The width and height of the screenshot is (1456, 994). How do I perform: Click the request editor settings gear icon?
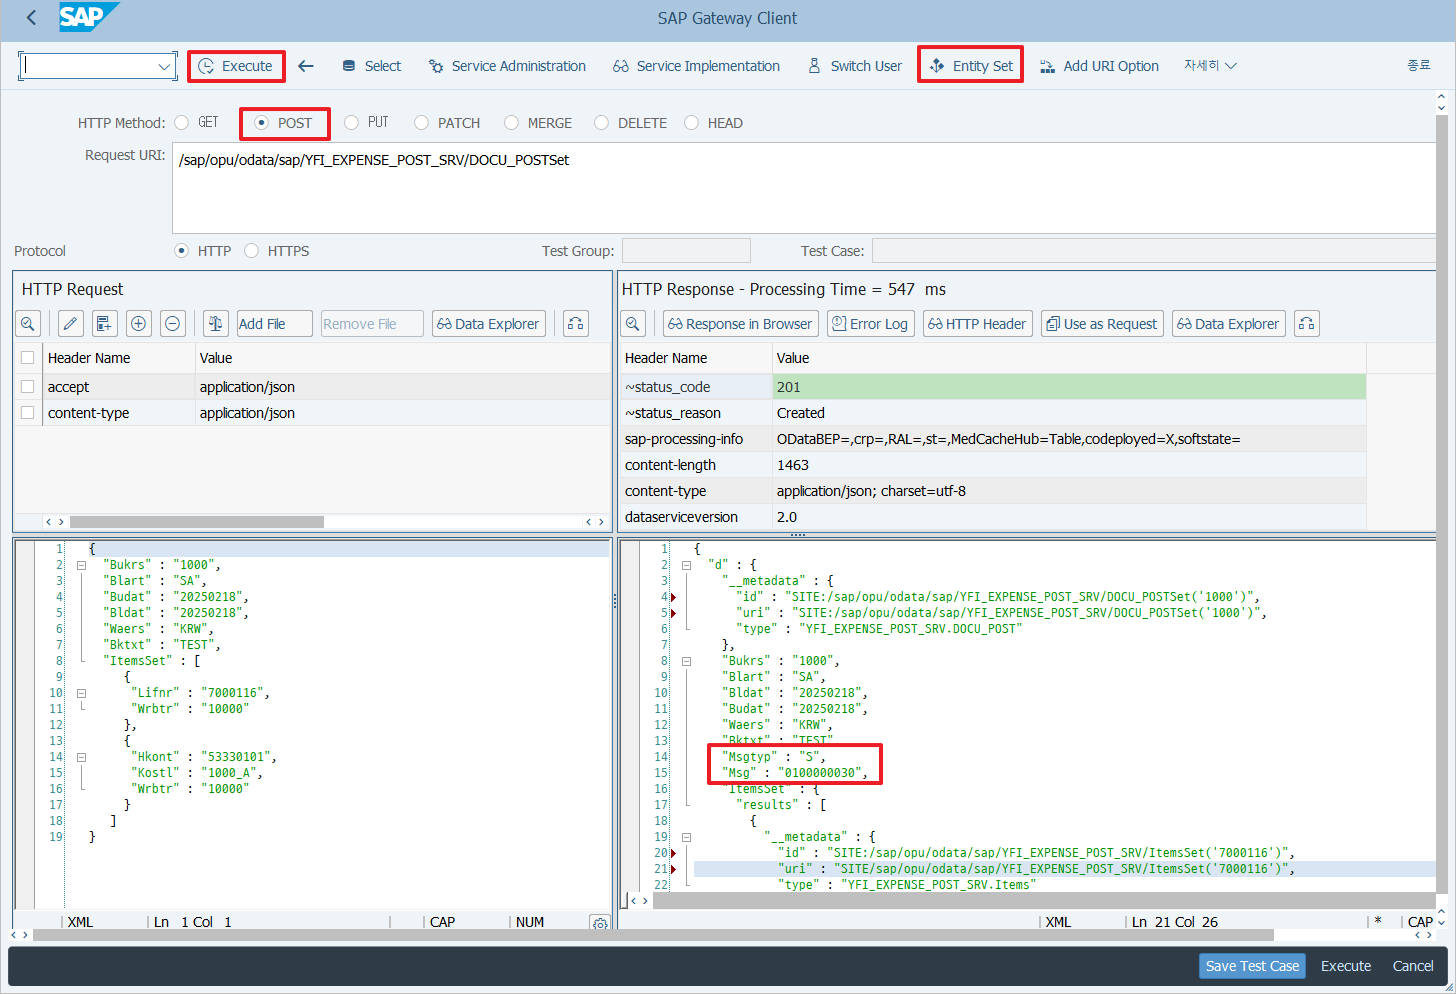pyautogui.click(x=599, y=924)
